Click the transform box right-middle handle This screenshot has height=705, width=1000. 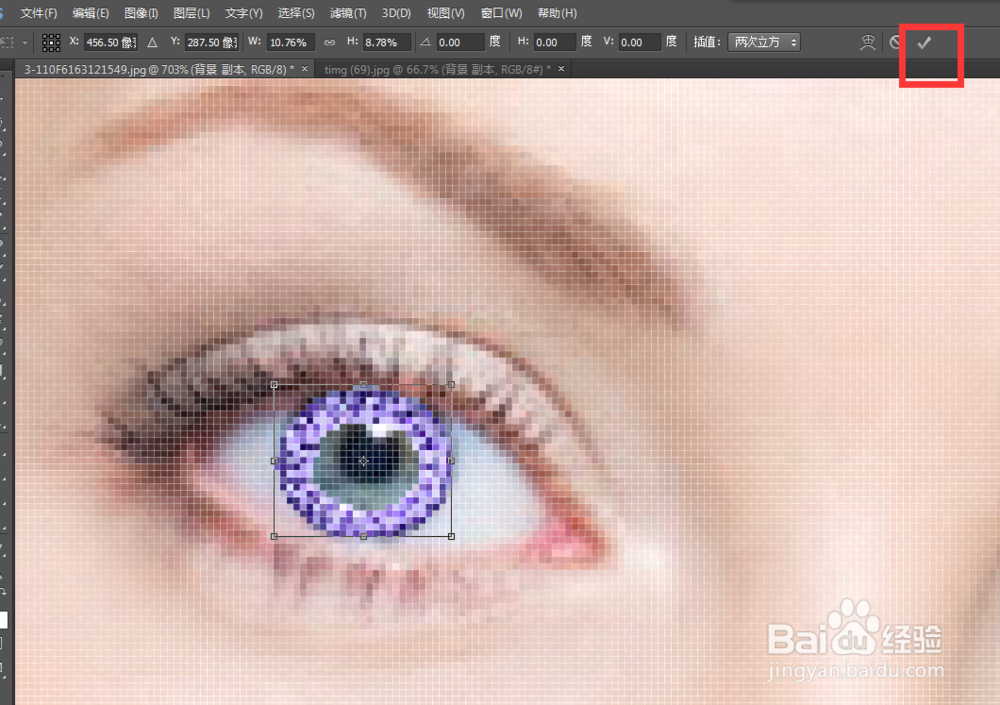pos(452,461)
